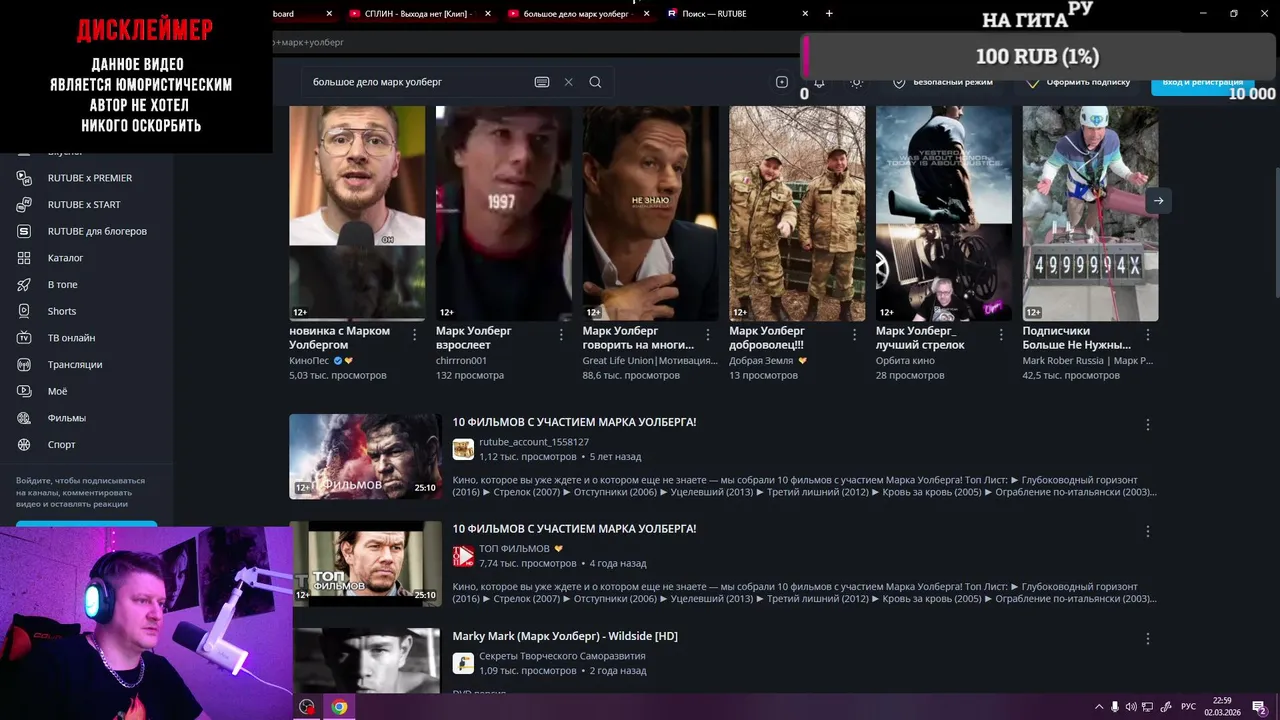
Task: Open options for 'Марк Уолберг доброволец!!!' short
Action: (x=855, y=335)
